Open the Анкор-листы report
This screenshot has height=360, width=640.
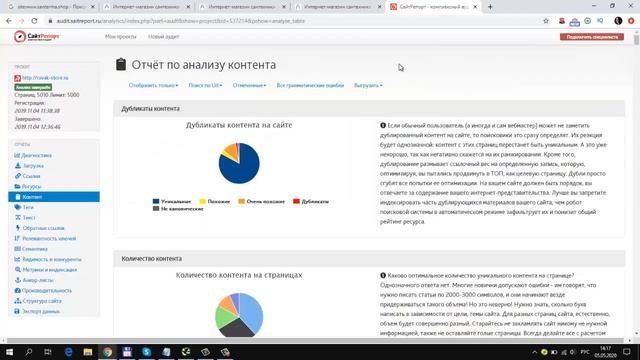click(34, 280)
